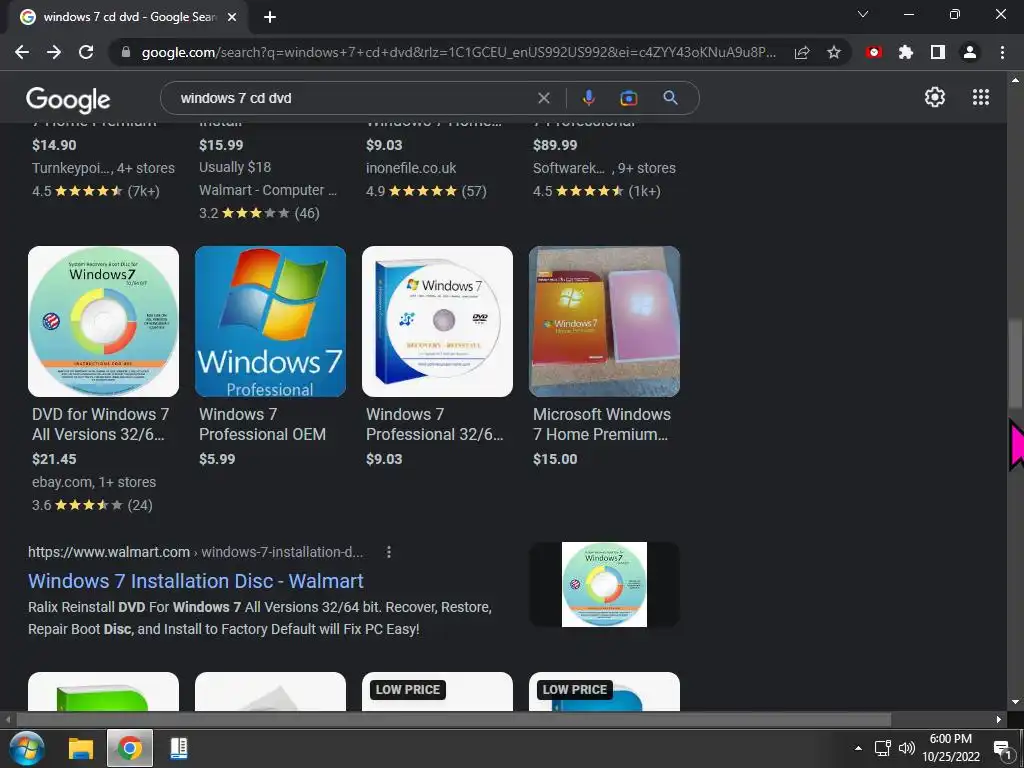Click the address bar URL
The image size is (1024, 768).
coord(458,52)
